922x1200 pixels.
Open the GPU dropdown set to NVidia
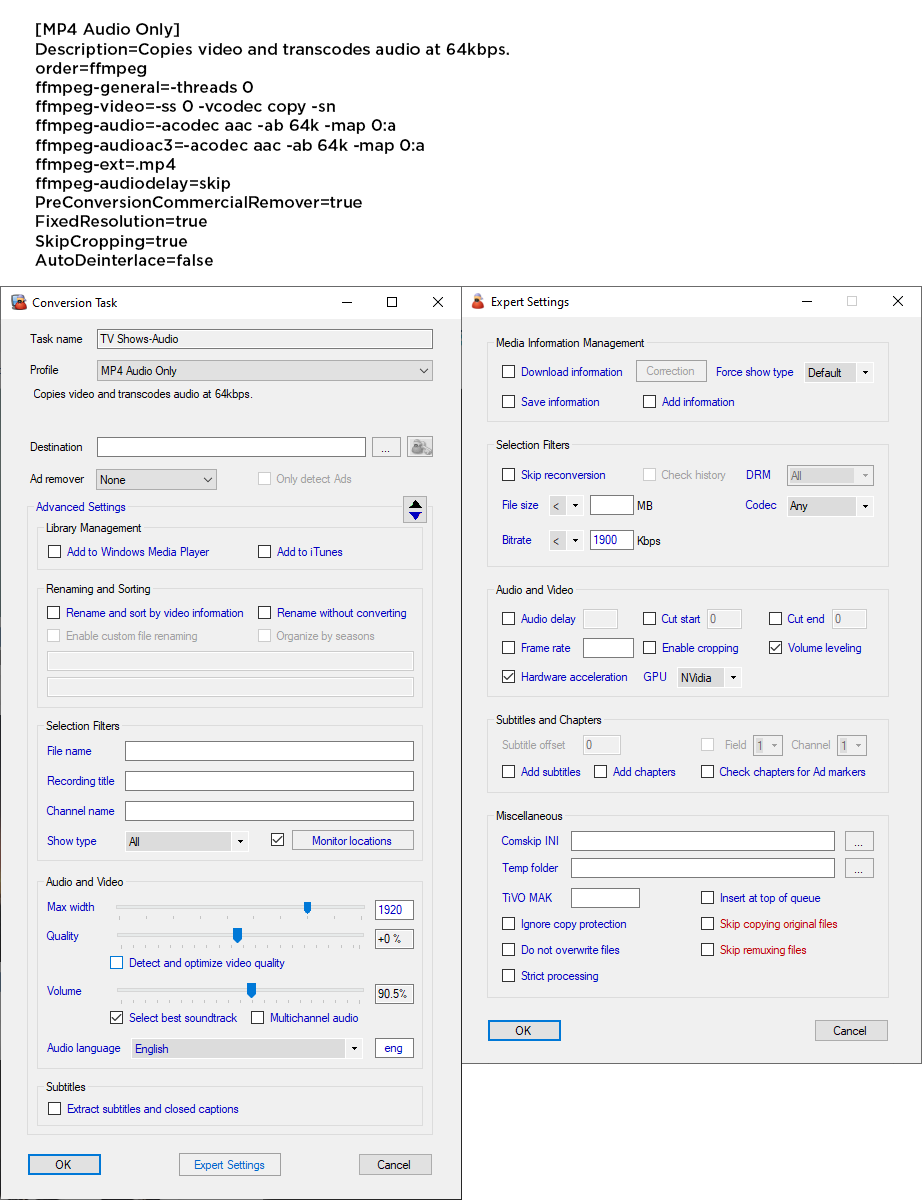(x=709, y=678)
